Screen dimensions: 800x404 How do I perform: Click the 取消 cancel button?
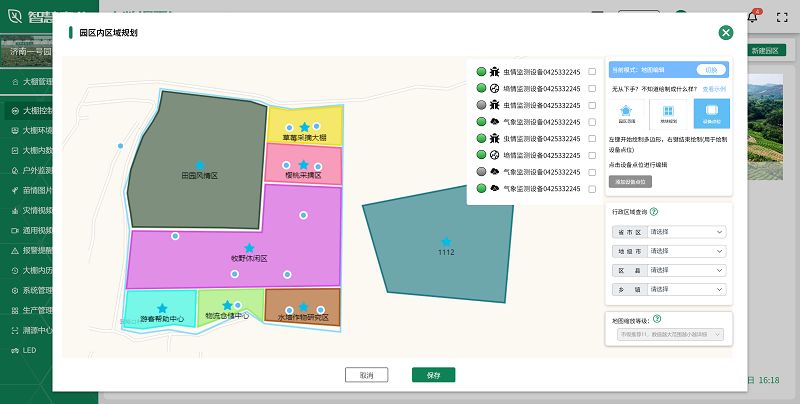pyautogui.click(x=366, y=375)
